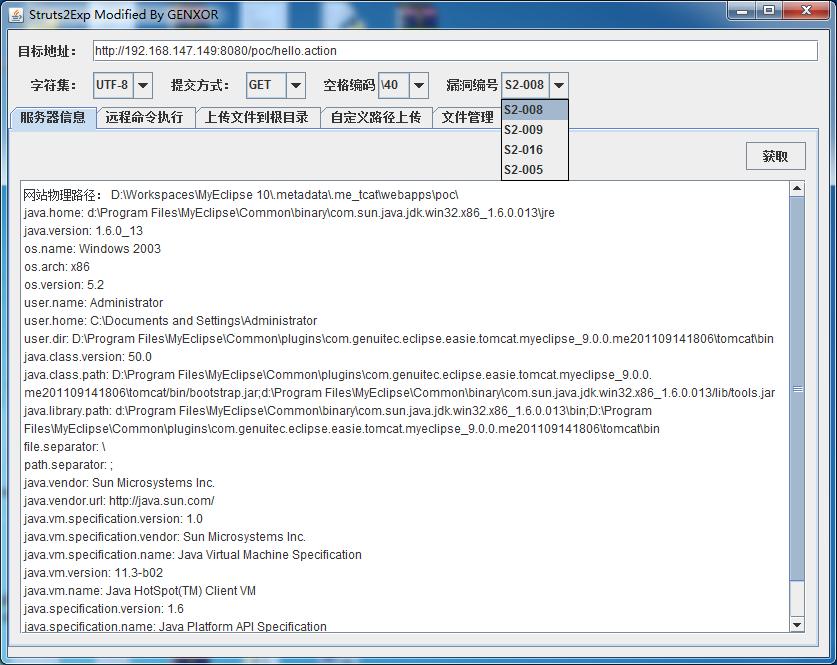Click the Java icon in title bar
Screen dimensions: 837x665
17,15
